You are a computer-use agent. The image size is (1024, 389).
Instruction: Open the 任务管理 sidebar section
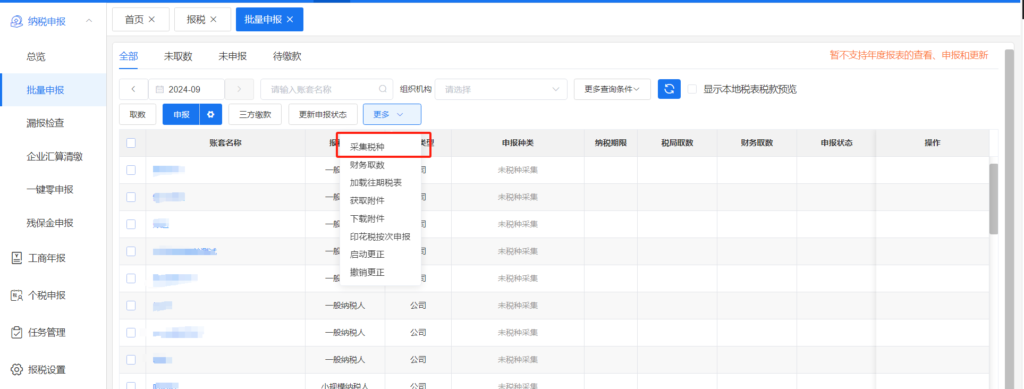pos(39,333)
